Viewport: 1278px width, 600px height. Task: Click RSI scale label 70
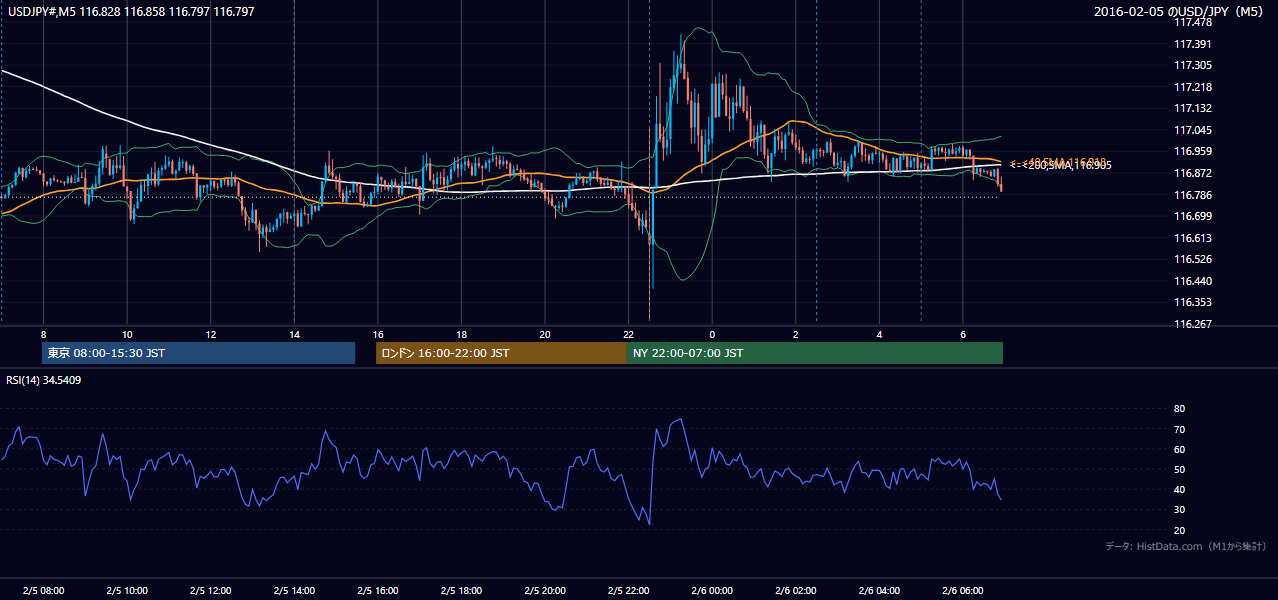(x=1180, y=429)
